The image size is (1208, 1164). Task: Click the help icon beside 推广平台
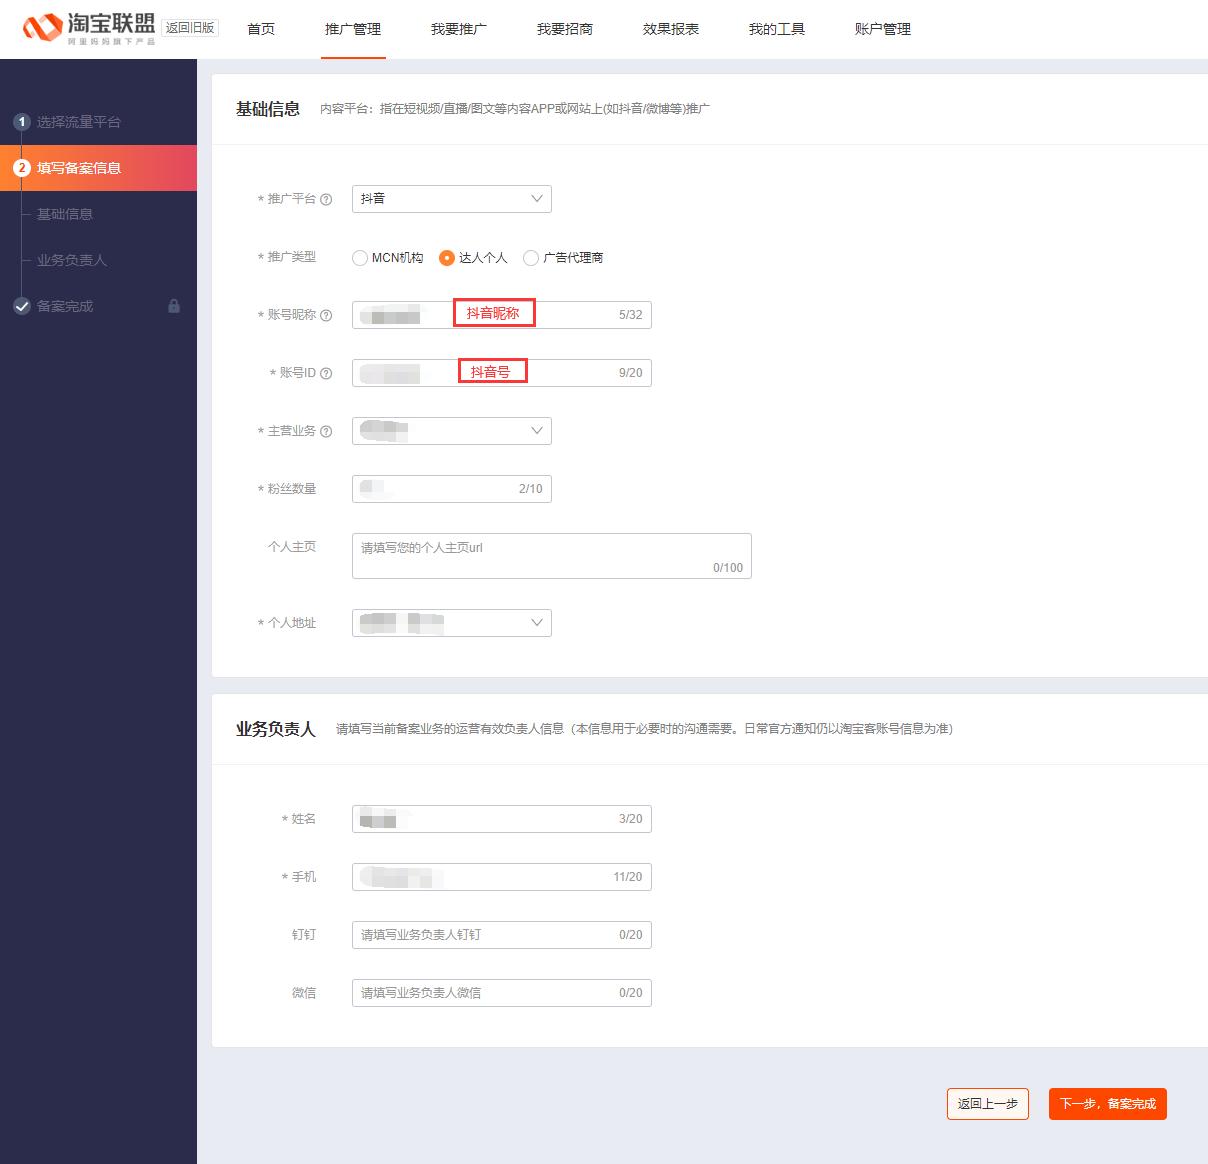[328, 199]
